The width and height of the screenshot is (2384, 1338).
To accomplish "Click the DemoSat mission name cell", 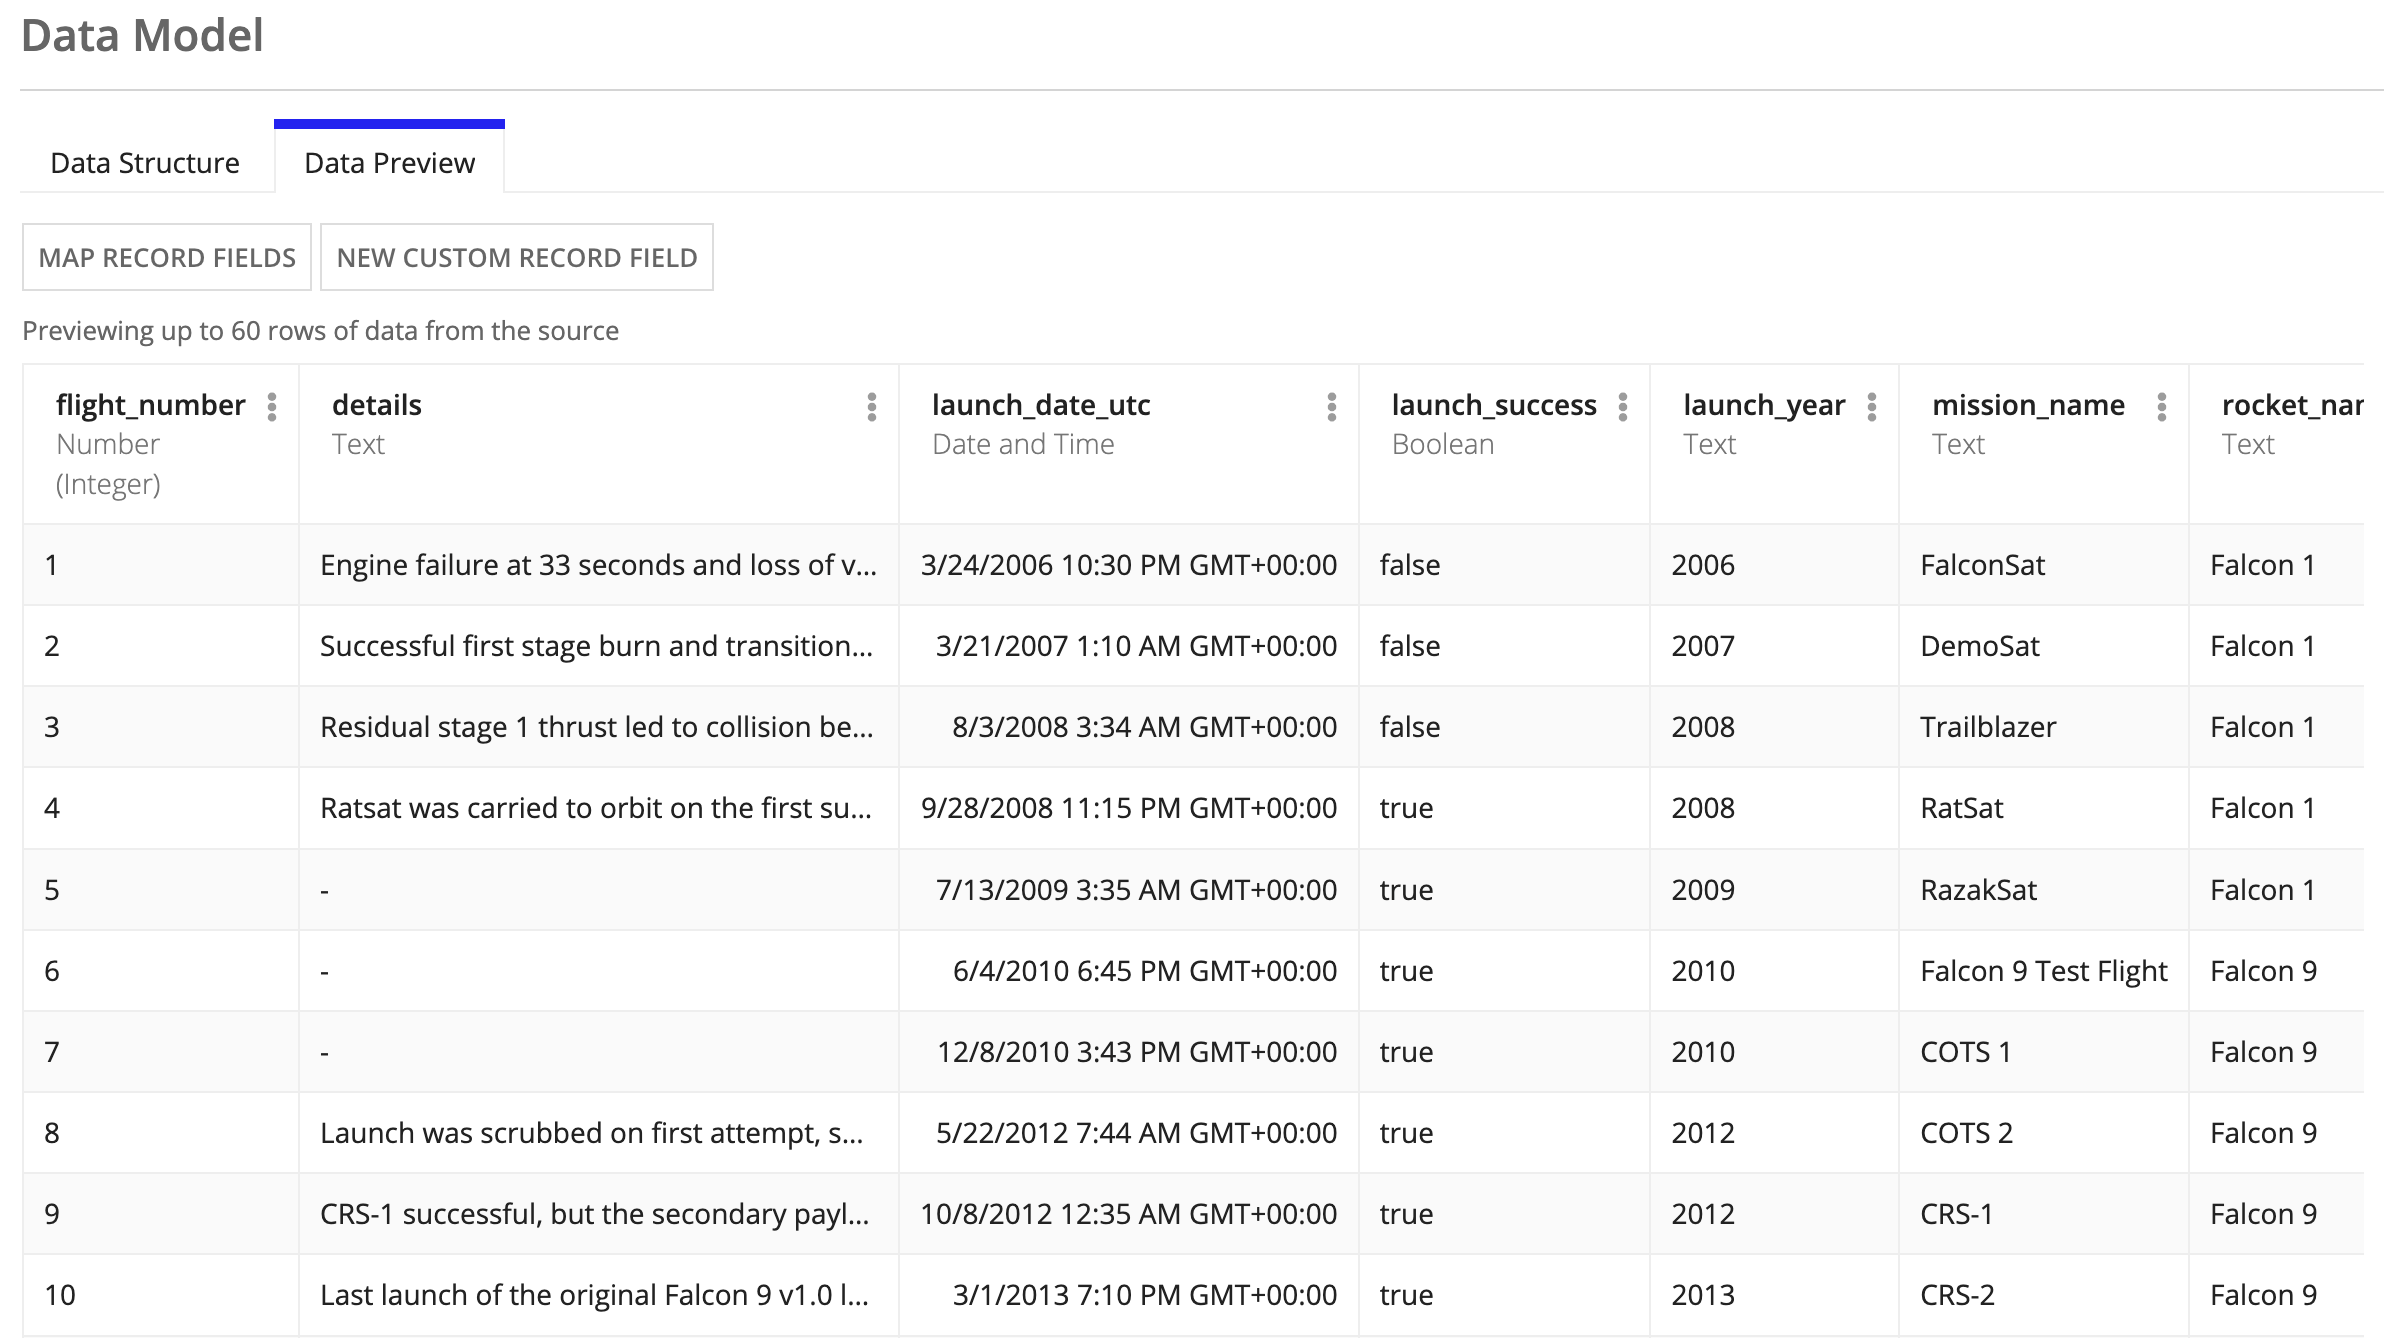I will point(2044,646).
